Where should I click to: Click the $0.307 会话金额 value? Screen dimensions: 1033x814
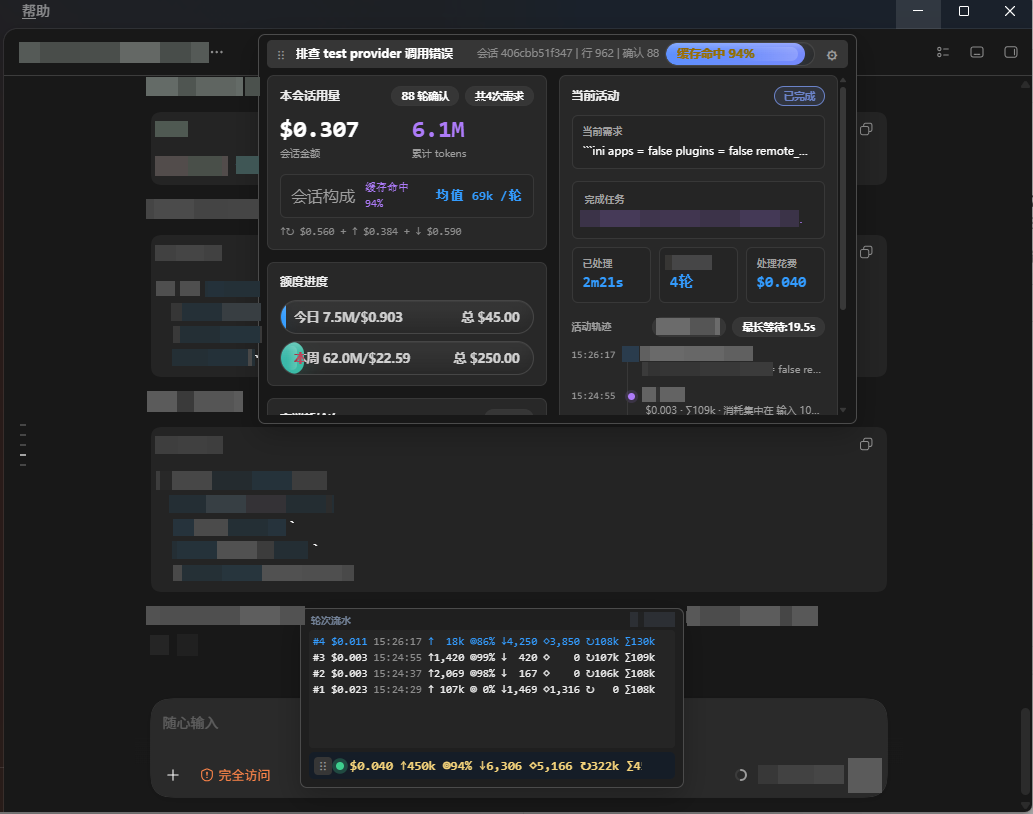pyautogui.click(x=319, y=130)
